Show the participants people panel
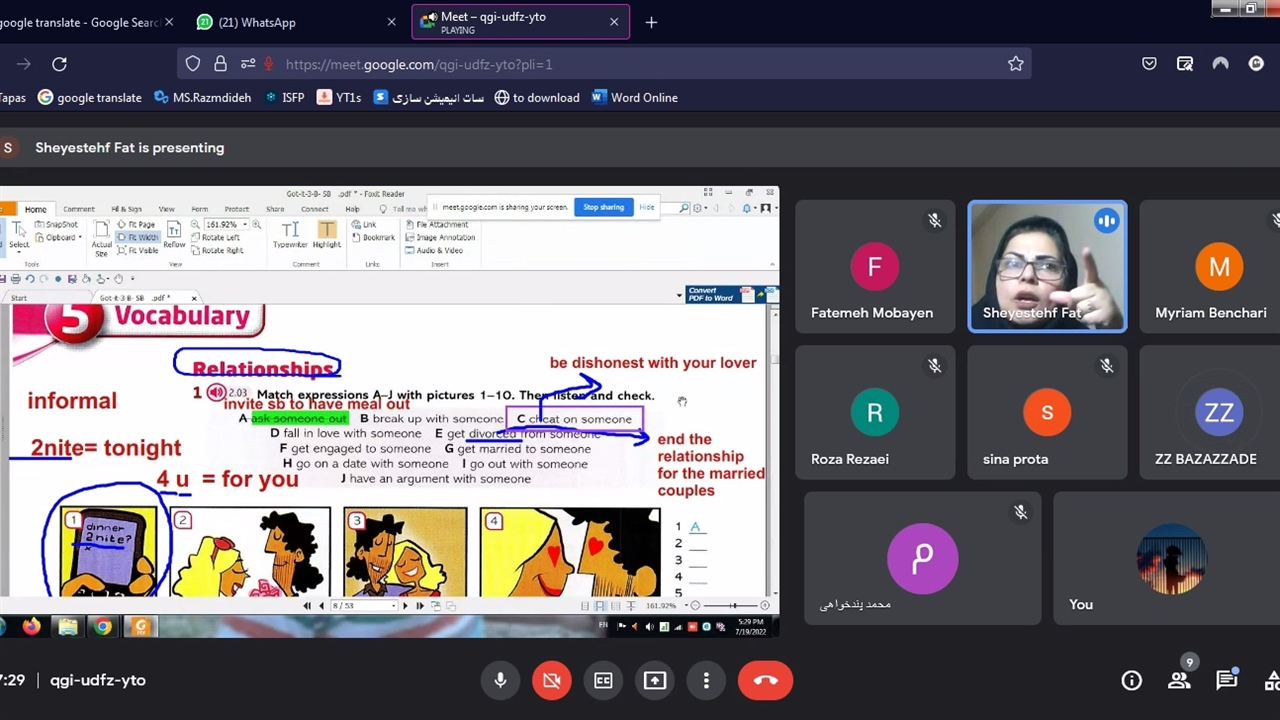1280x720 pixels. 1179,680
